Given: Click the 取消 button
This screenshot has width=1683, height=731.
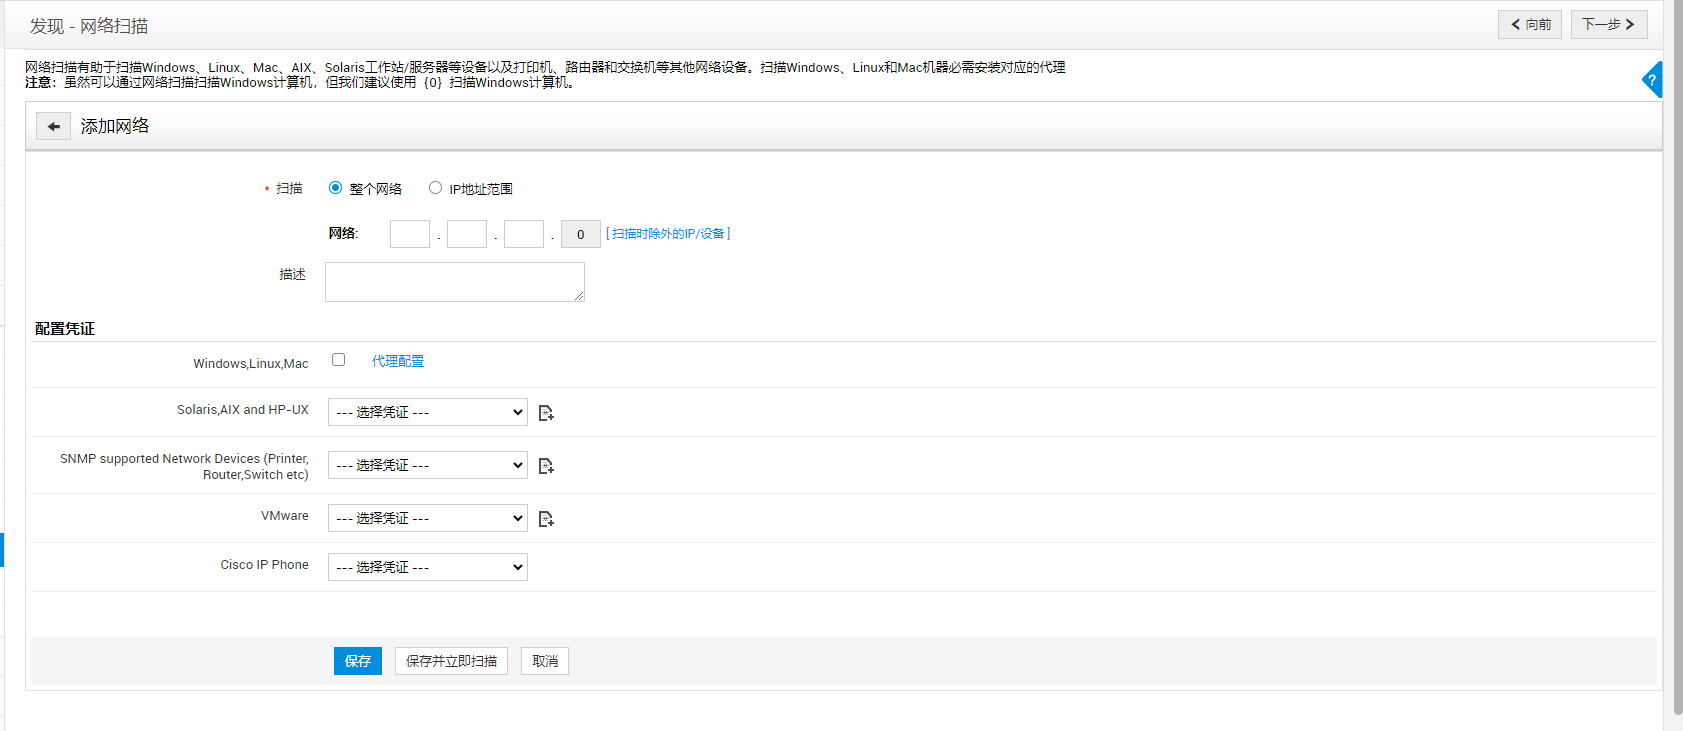Looking at the screenshot, I should pyautogui.click(x=545, y=661).
